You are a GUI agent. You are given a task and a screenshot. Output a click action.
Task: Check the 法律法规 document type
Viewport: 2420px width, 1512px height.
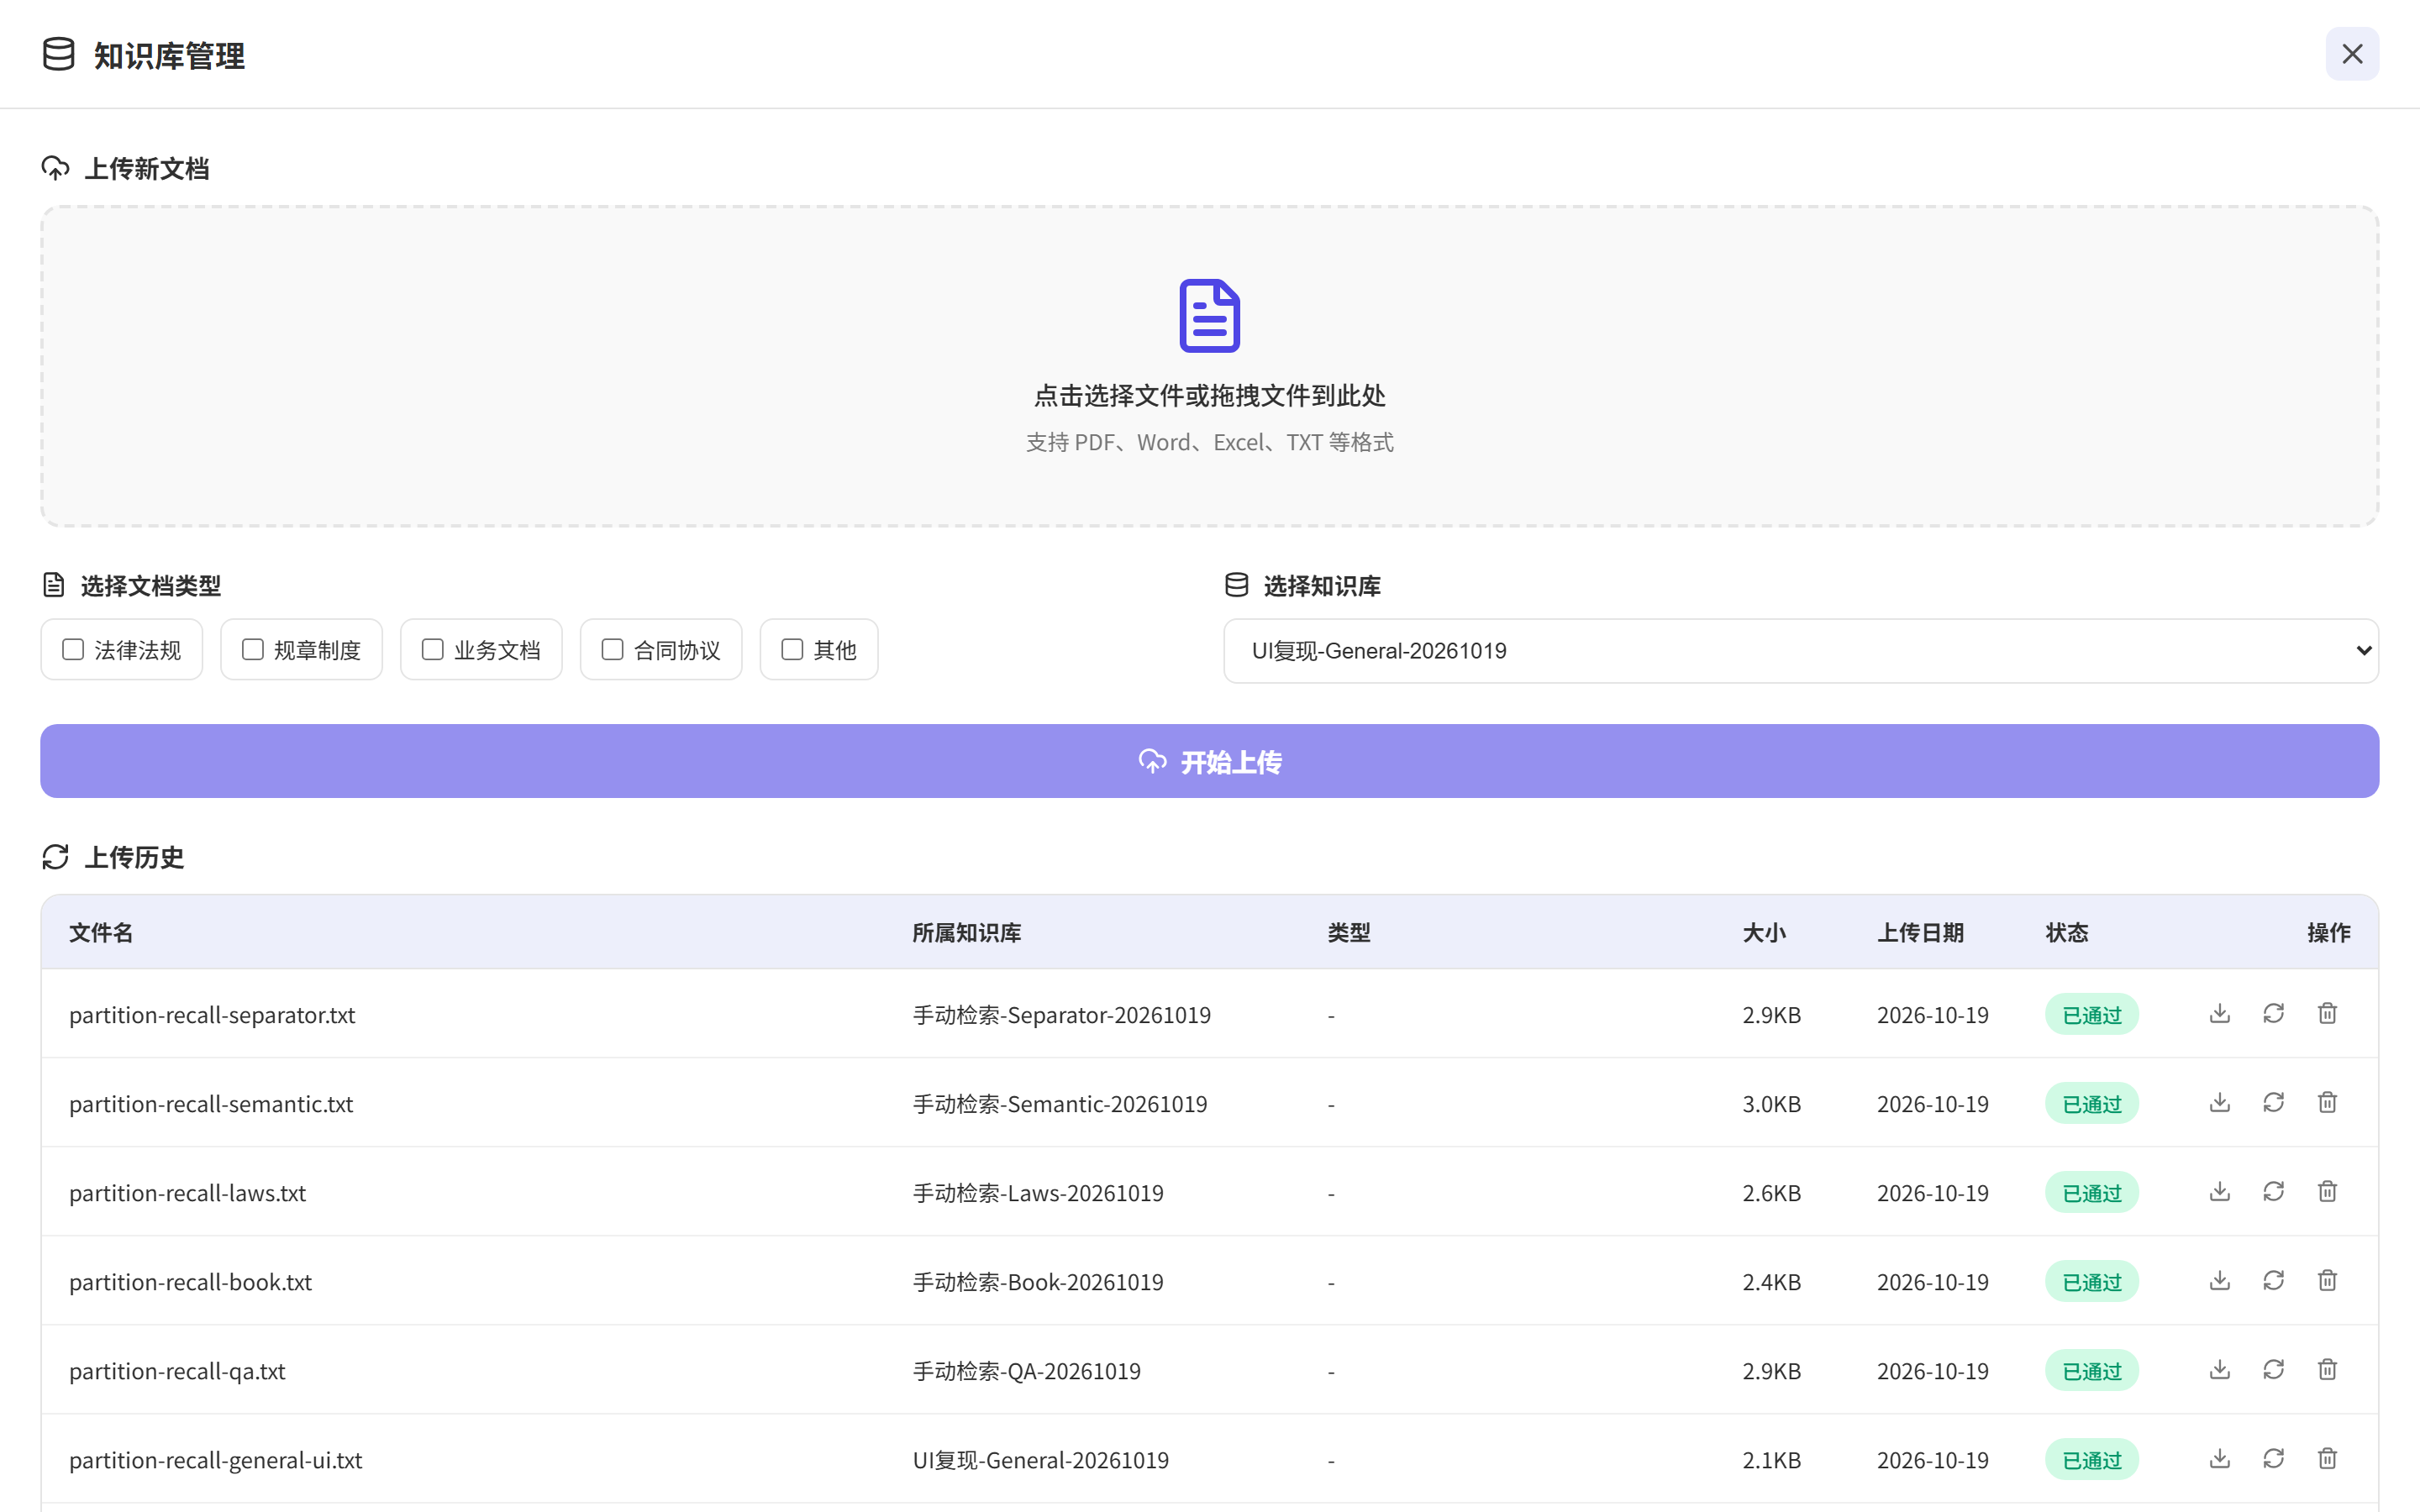point(73,650)
